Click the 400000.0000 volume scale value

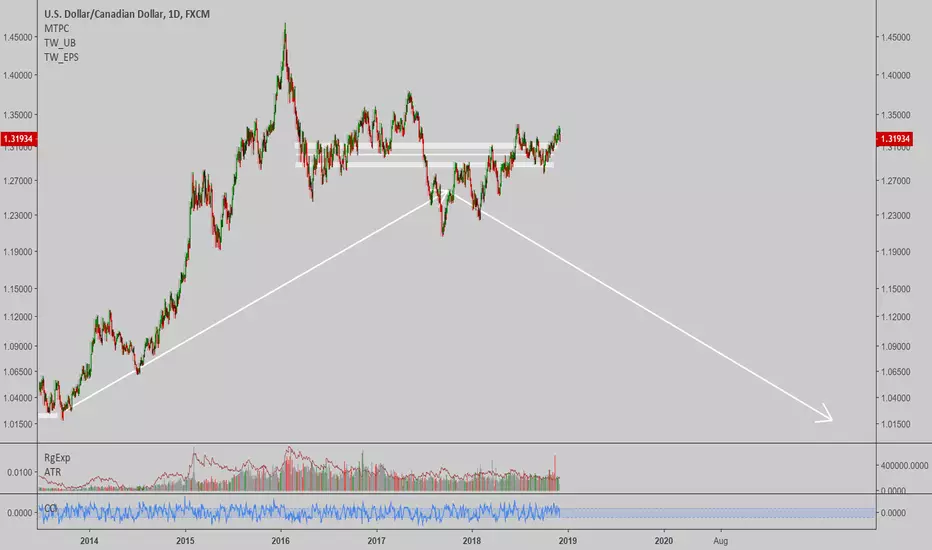tap(904, 466)
